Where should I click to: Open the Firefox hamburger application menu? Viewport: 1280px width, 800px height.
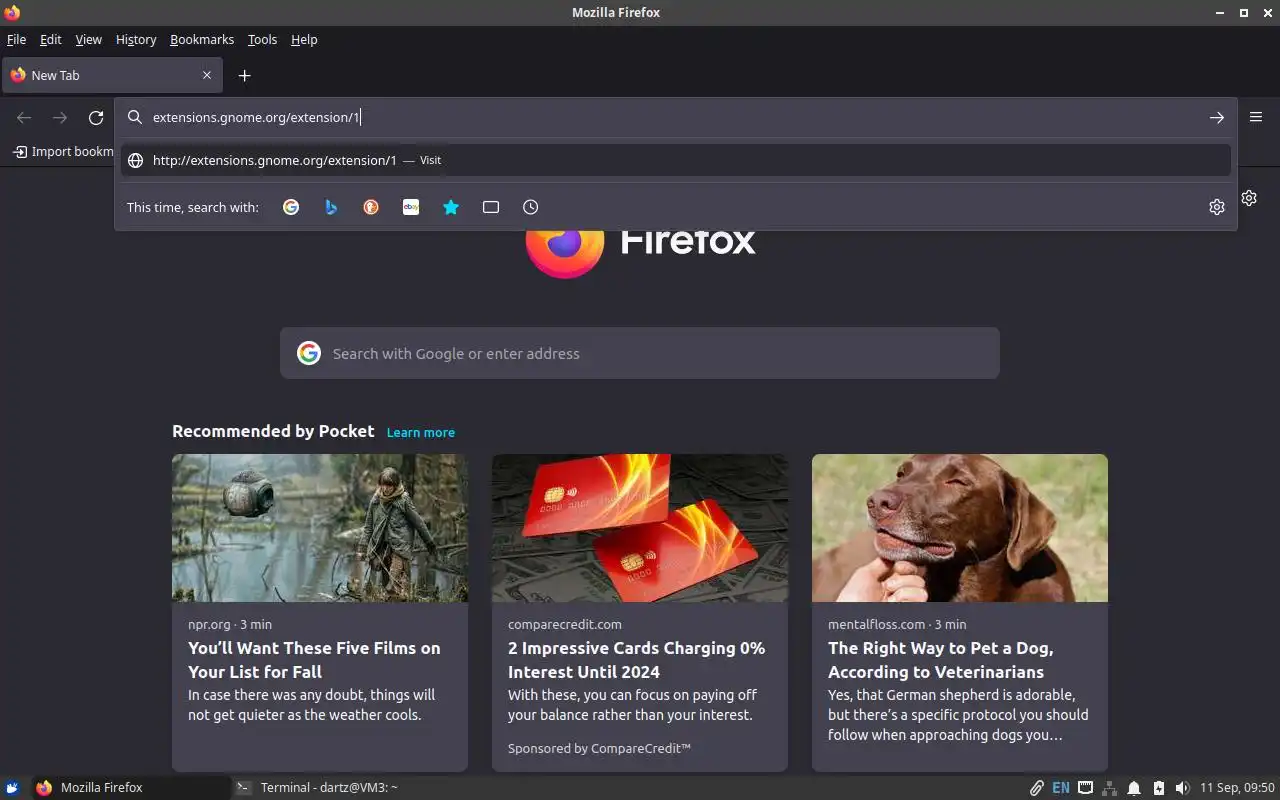[1256, 117]
